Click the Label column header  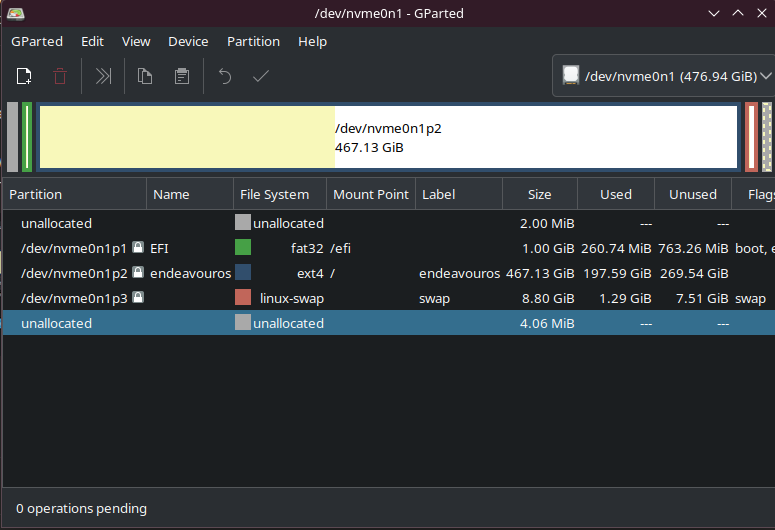pyautogui.click(x=459, y=194)
